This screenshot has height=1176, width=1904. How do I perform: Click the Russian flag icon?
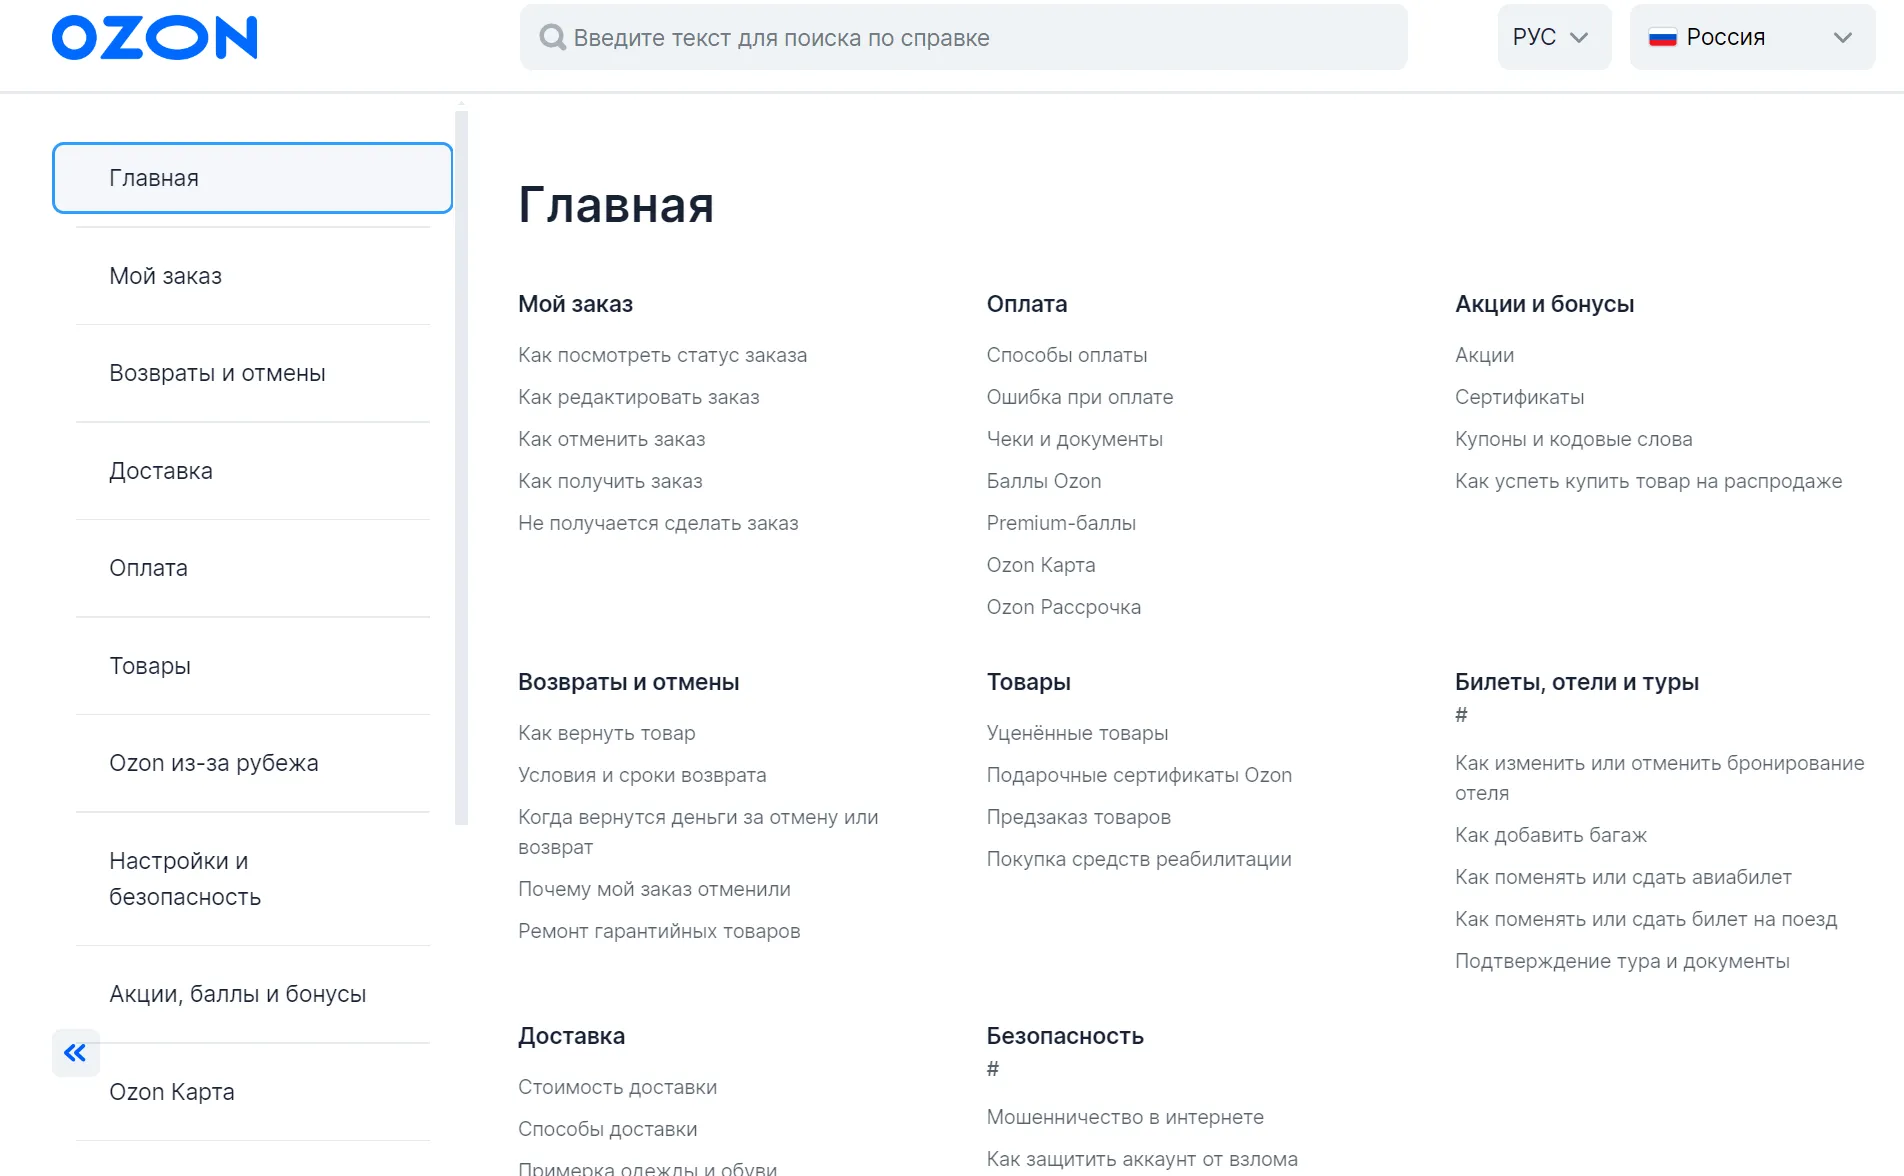pos(1662,38)
